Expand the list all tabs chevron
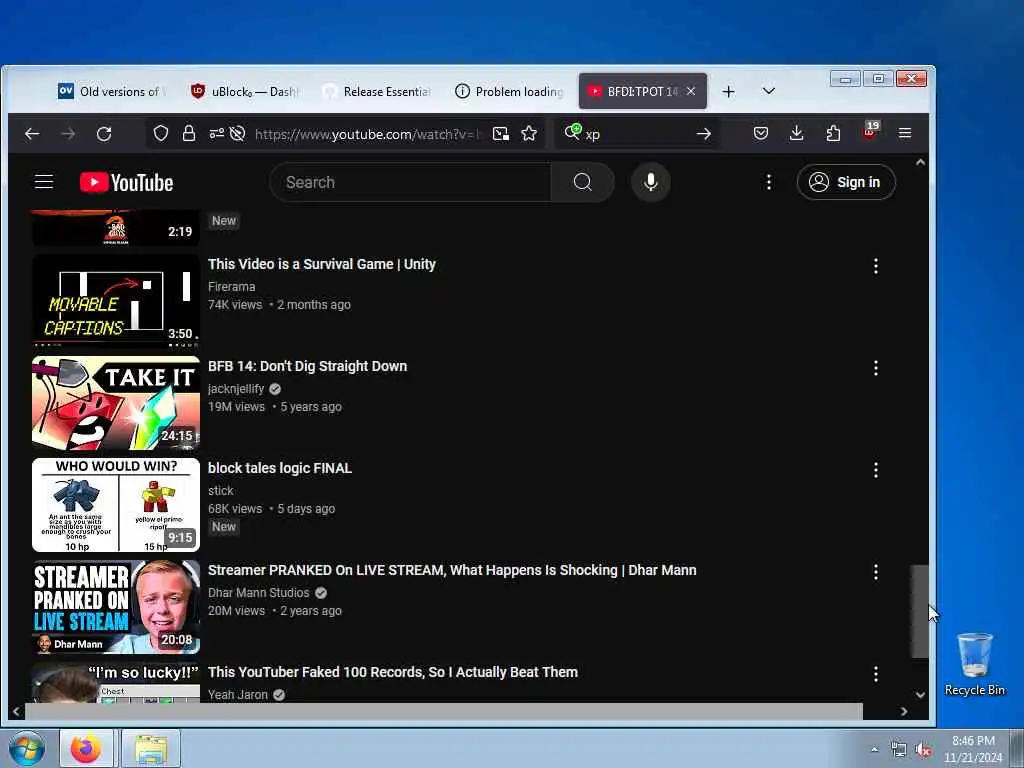1024x768 pixels. [x=769, y=91]
